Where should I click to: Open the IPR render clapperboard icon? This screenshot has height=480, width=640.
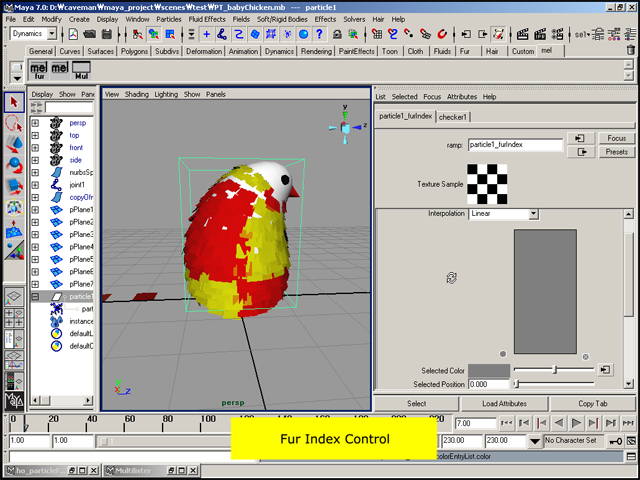(x=540, y=34)
